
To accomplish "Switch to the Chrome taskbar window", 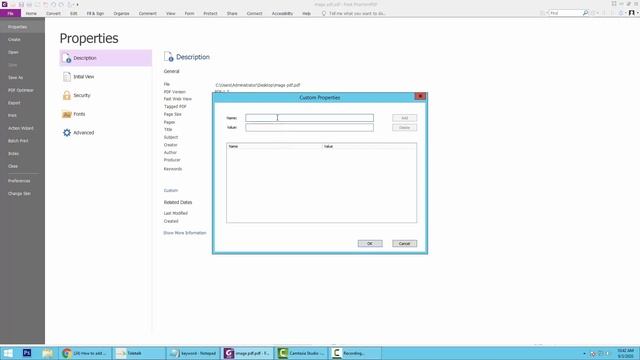I will point(84,353).
